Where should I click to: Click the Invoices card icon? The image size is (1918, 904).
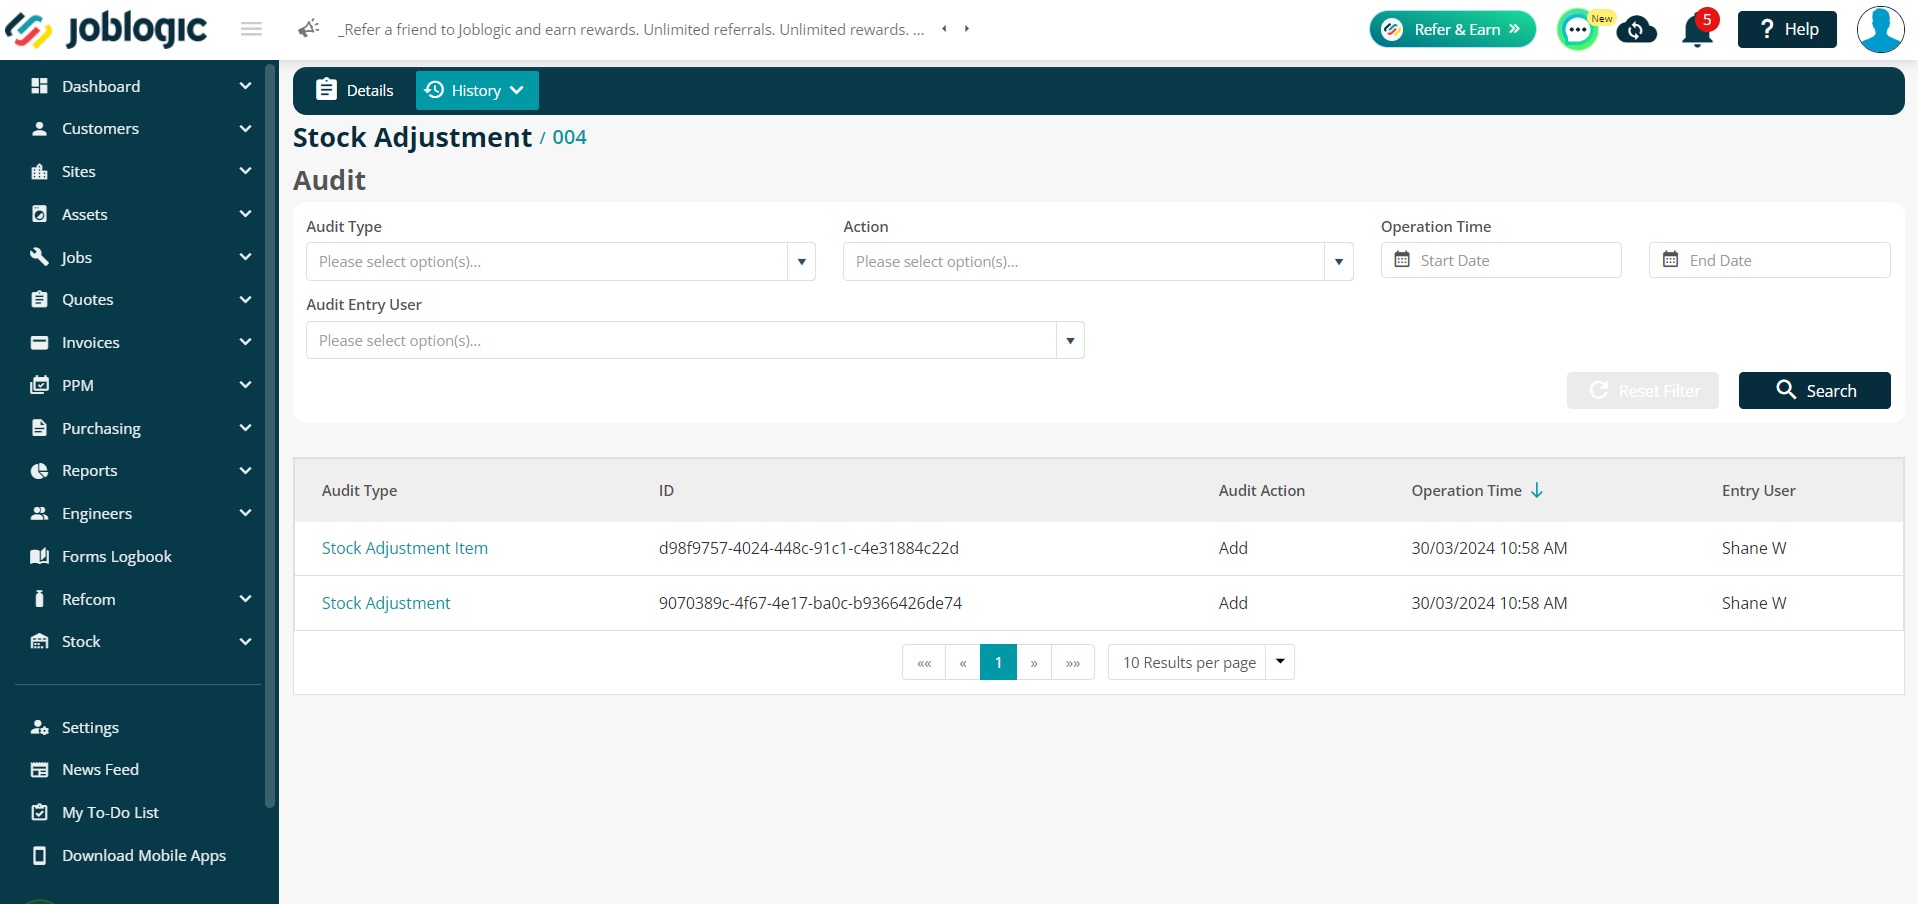click(x=40, y=342)
